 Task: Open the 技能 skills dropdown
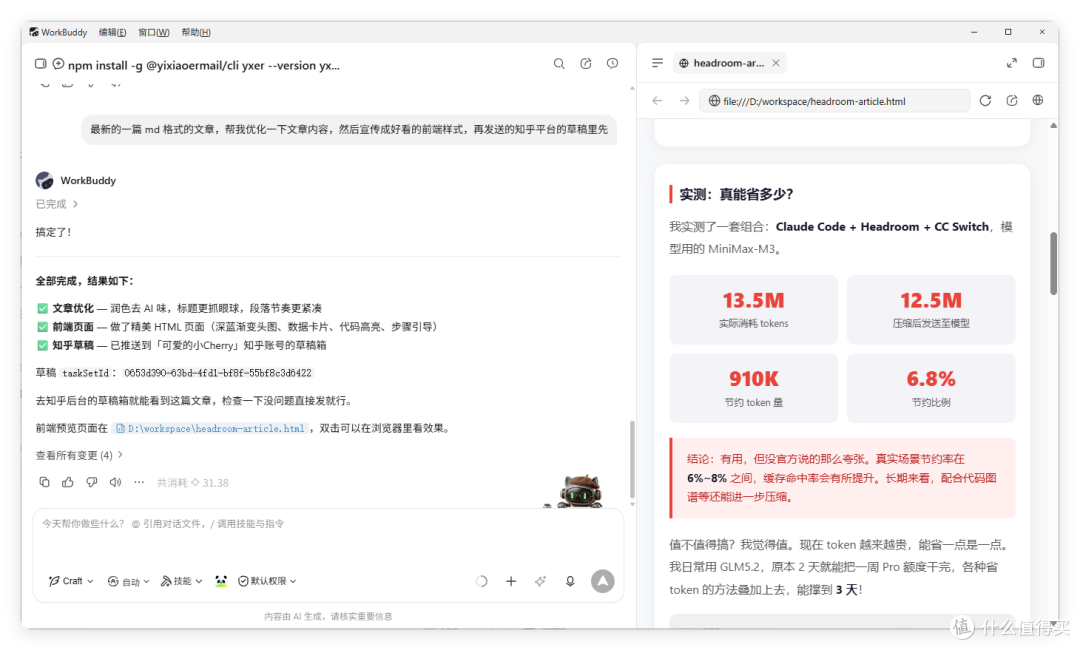182,581
